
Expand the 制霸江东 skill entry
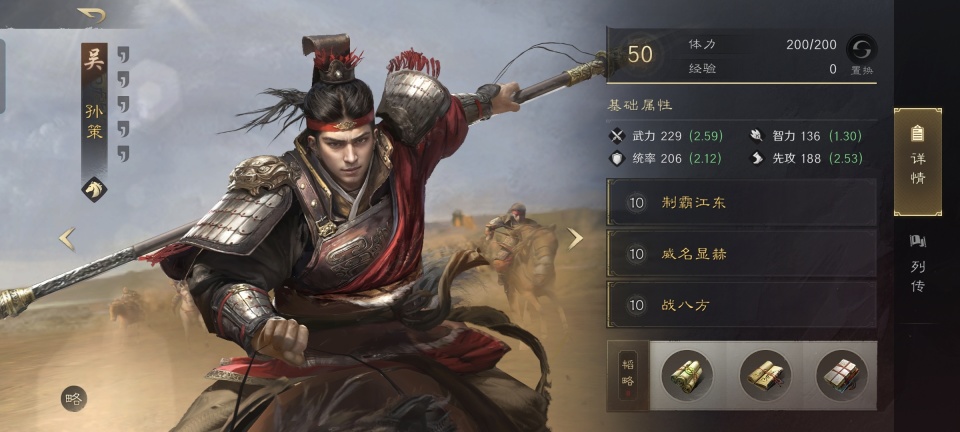point(741,202)
